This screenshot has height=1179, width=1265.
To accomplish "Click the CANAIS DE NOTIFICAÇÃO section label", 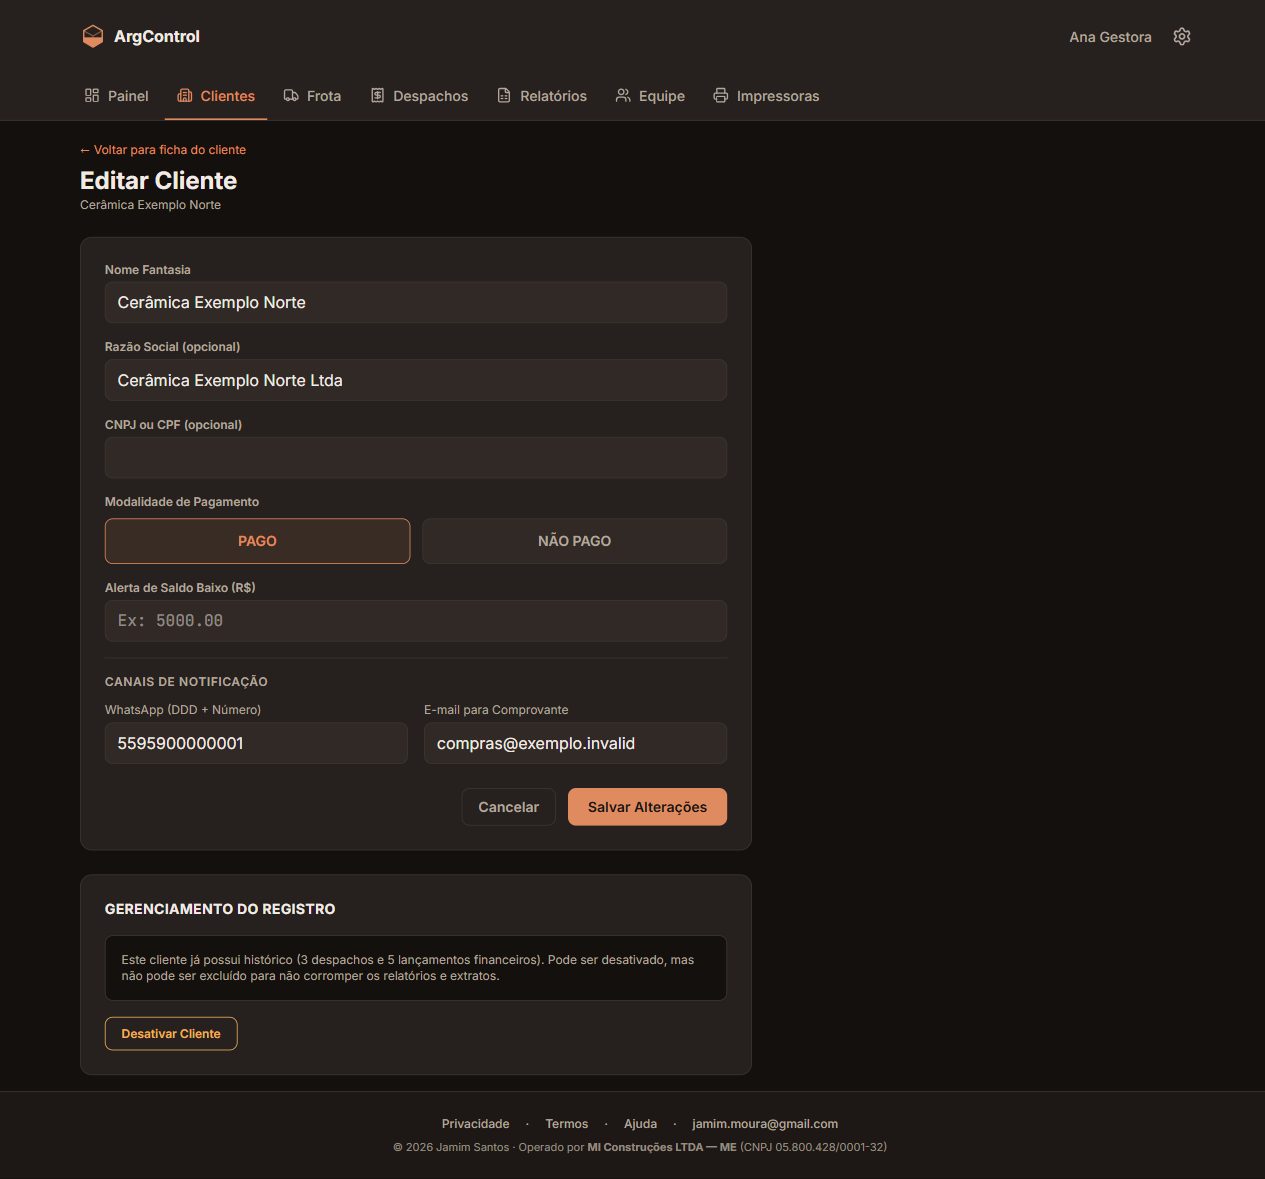I will [186, 682].
